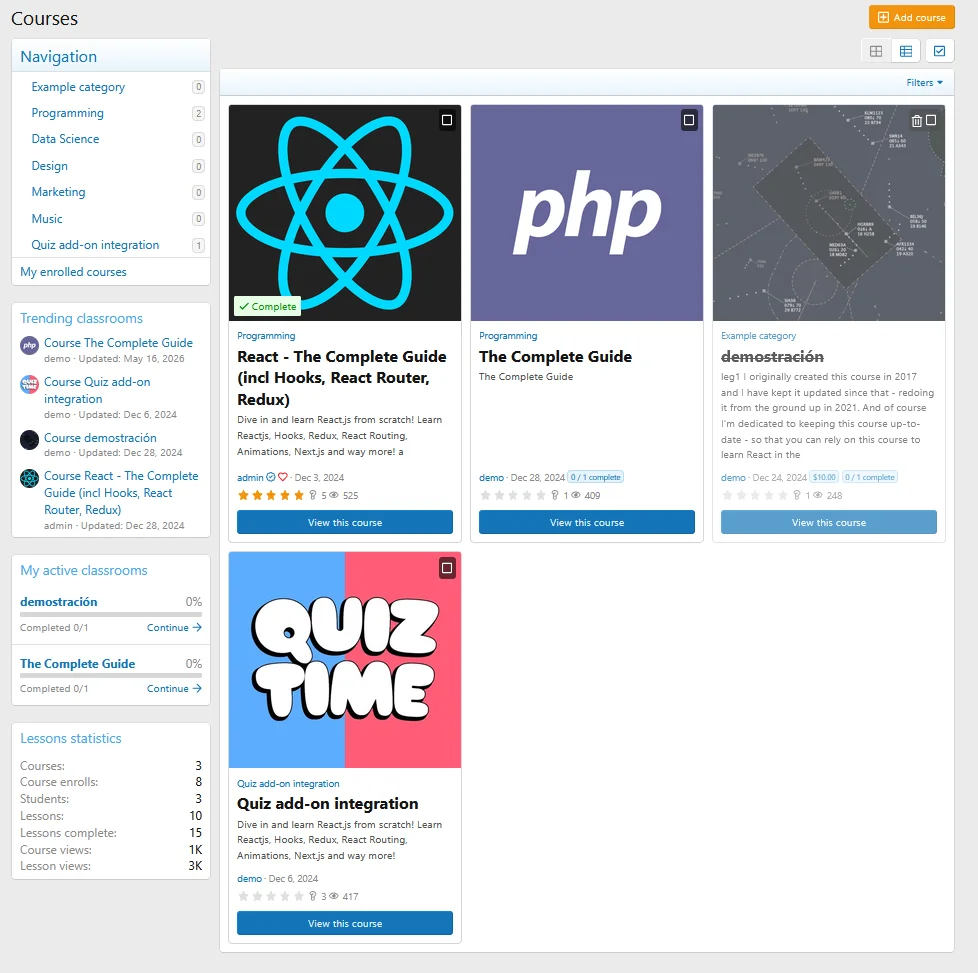978x973 pixels.
Task: Open Course demostración trending link
Action: pyautogui.click(x=100, y=438)
